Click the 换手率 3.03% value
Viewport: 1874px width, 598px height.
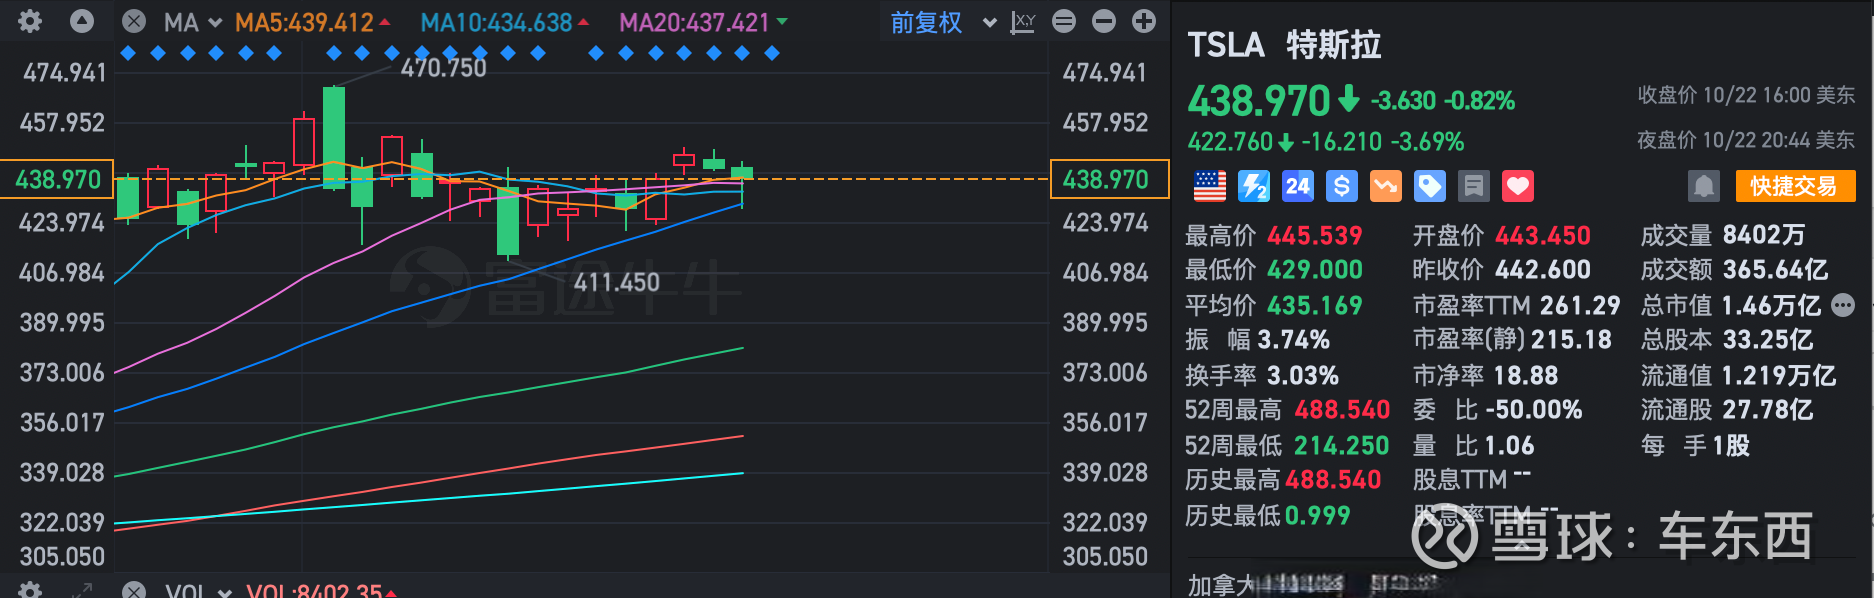click(x=1303, y=376)
